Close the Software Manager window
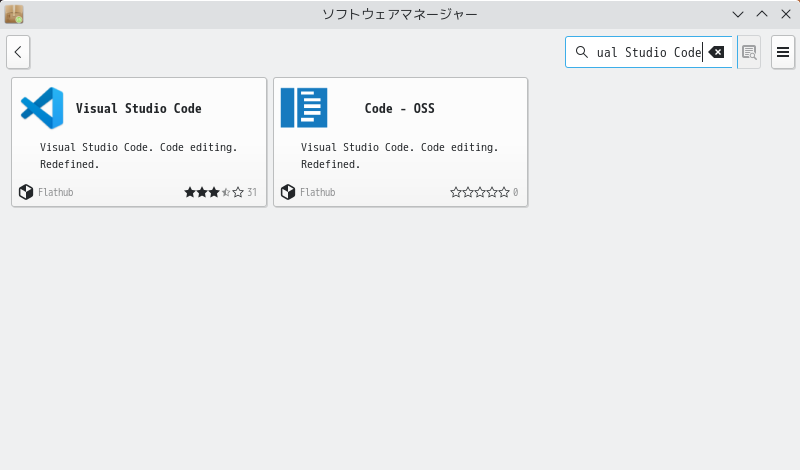800x470 pixels. (786, 14)
